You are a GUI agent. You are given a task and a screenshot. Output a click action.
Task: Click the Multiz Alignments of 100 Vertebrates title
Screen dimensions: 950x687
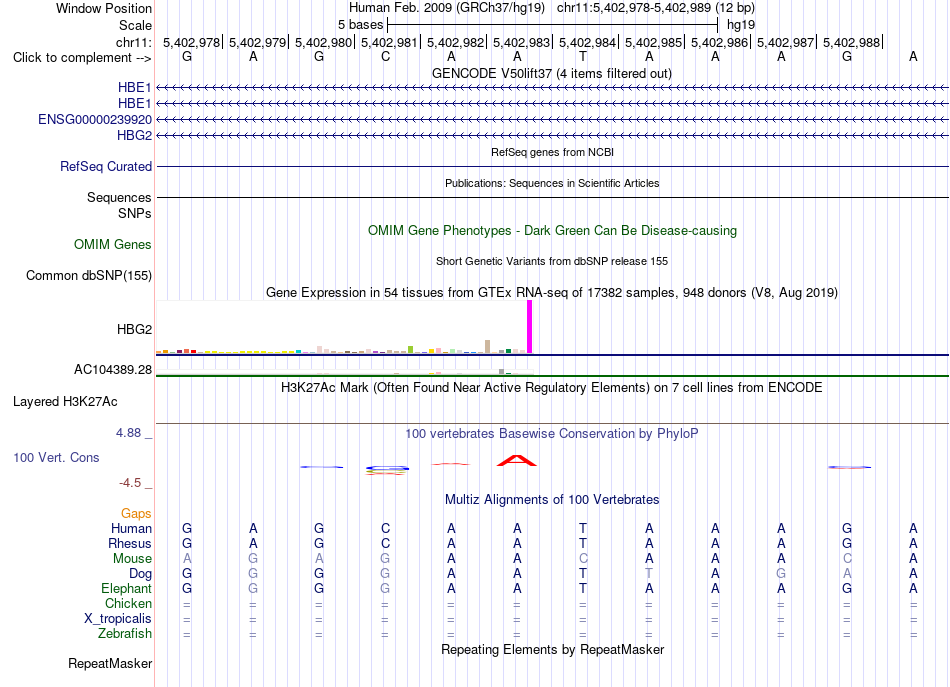[x=552, y=499]
